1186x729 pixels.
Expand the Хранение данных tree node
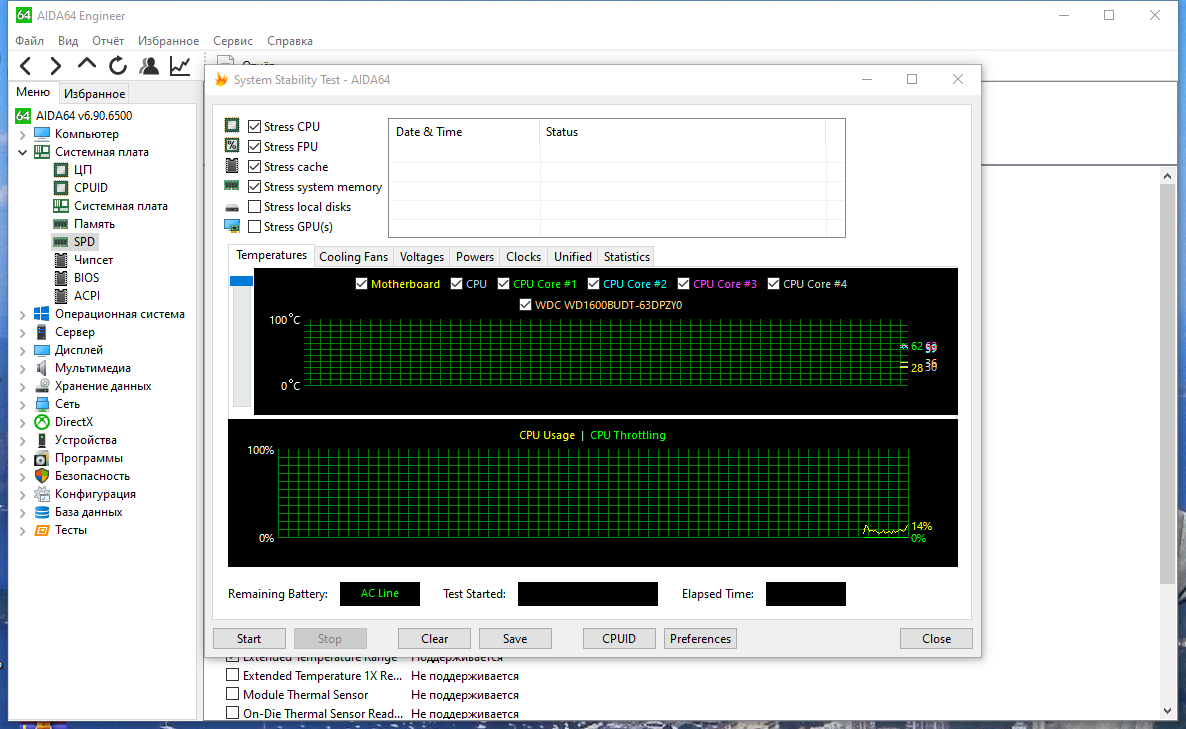point(23,386)
